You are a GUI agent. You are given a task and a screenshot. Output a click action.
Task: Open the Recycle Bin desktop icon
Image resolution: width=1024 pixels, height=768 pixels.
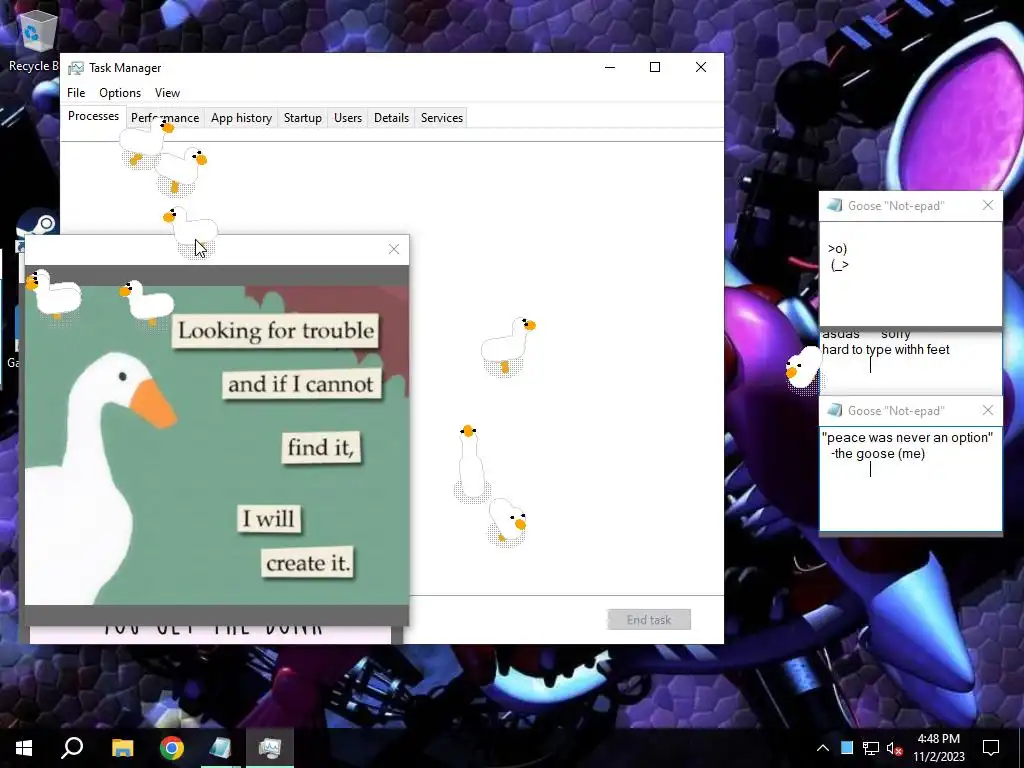click(x=33, y=39)
